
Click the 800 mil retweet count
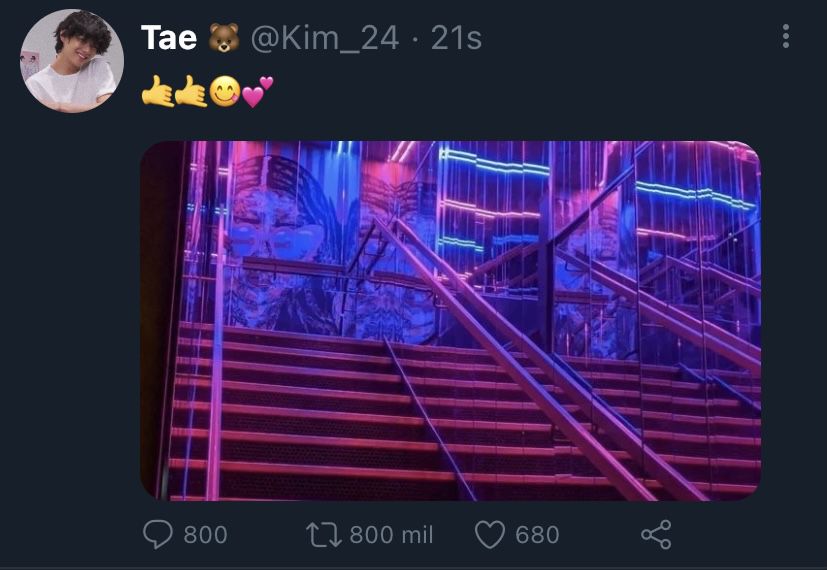(391, 535)
